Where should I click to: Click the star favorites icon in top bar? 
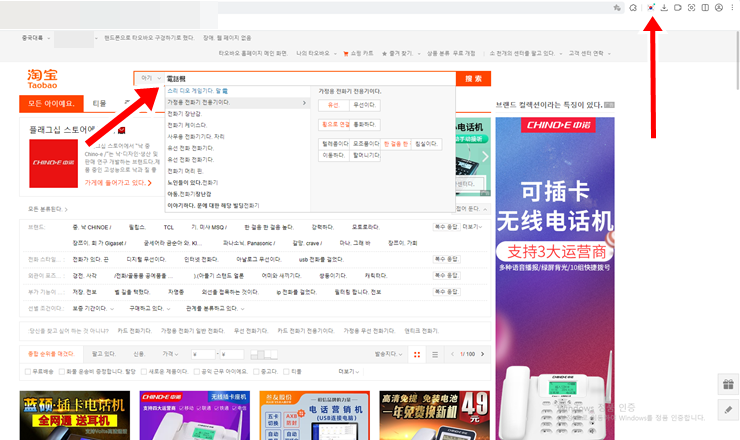click(x=384, y=54)
